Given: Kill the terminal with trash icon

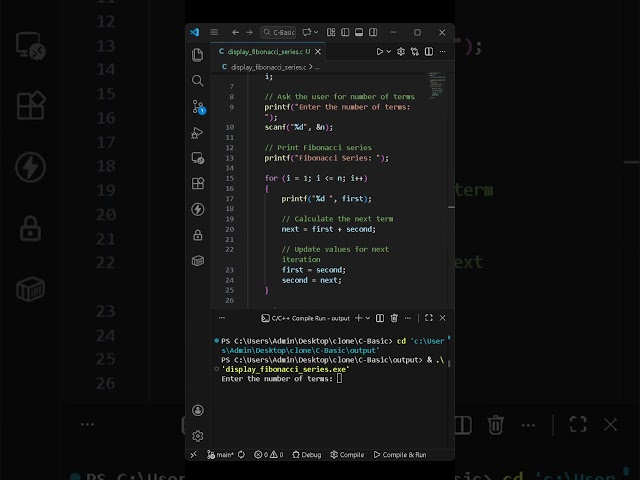Looking at the screenshot, I should 394,318.
